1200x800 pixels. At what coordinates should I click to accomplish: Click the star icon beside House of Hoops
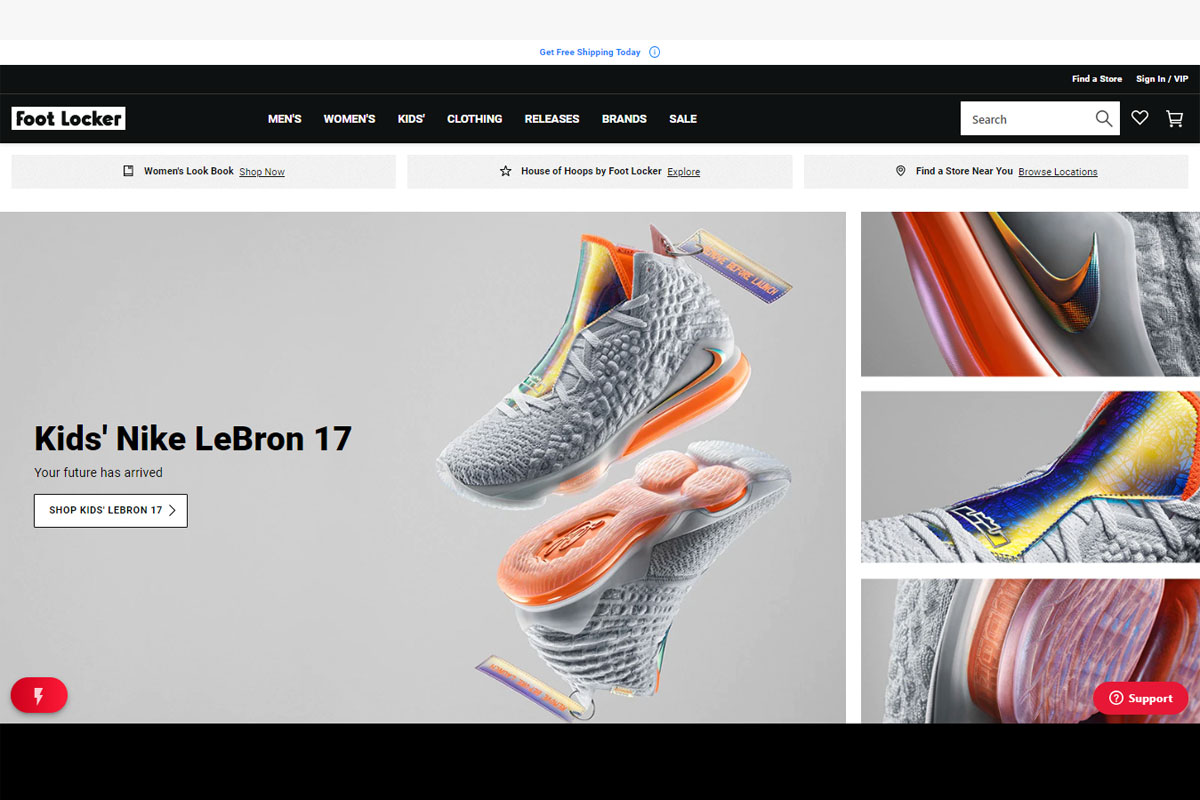coord(505,170)
